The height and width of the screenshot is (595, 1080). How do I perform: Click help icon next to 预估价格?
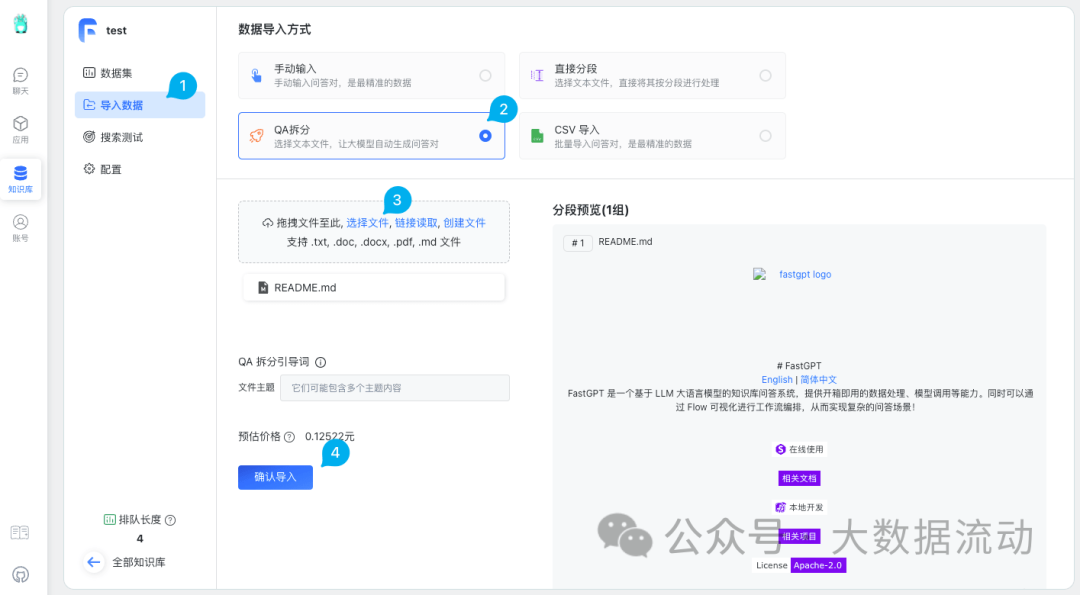pos(289,437)
